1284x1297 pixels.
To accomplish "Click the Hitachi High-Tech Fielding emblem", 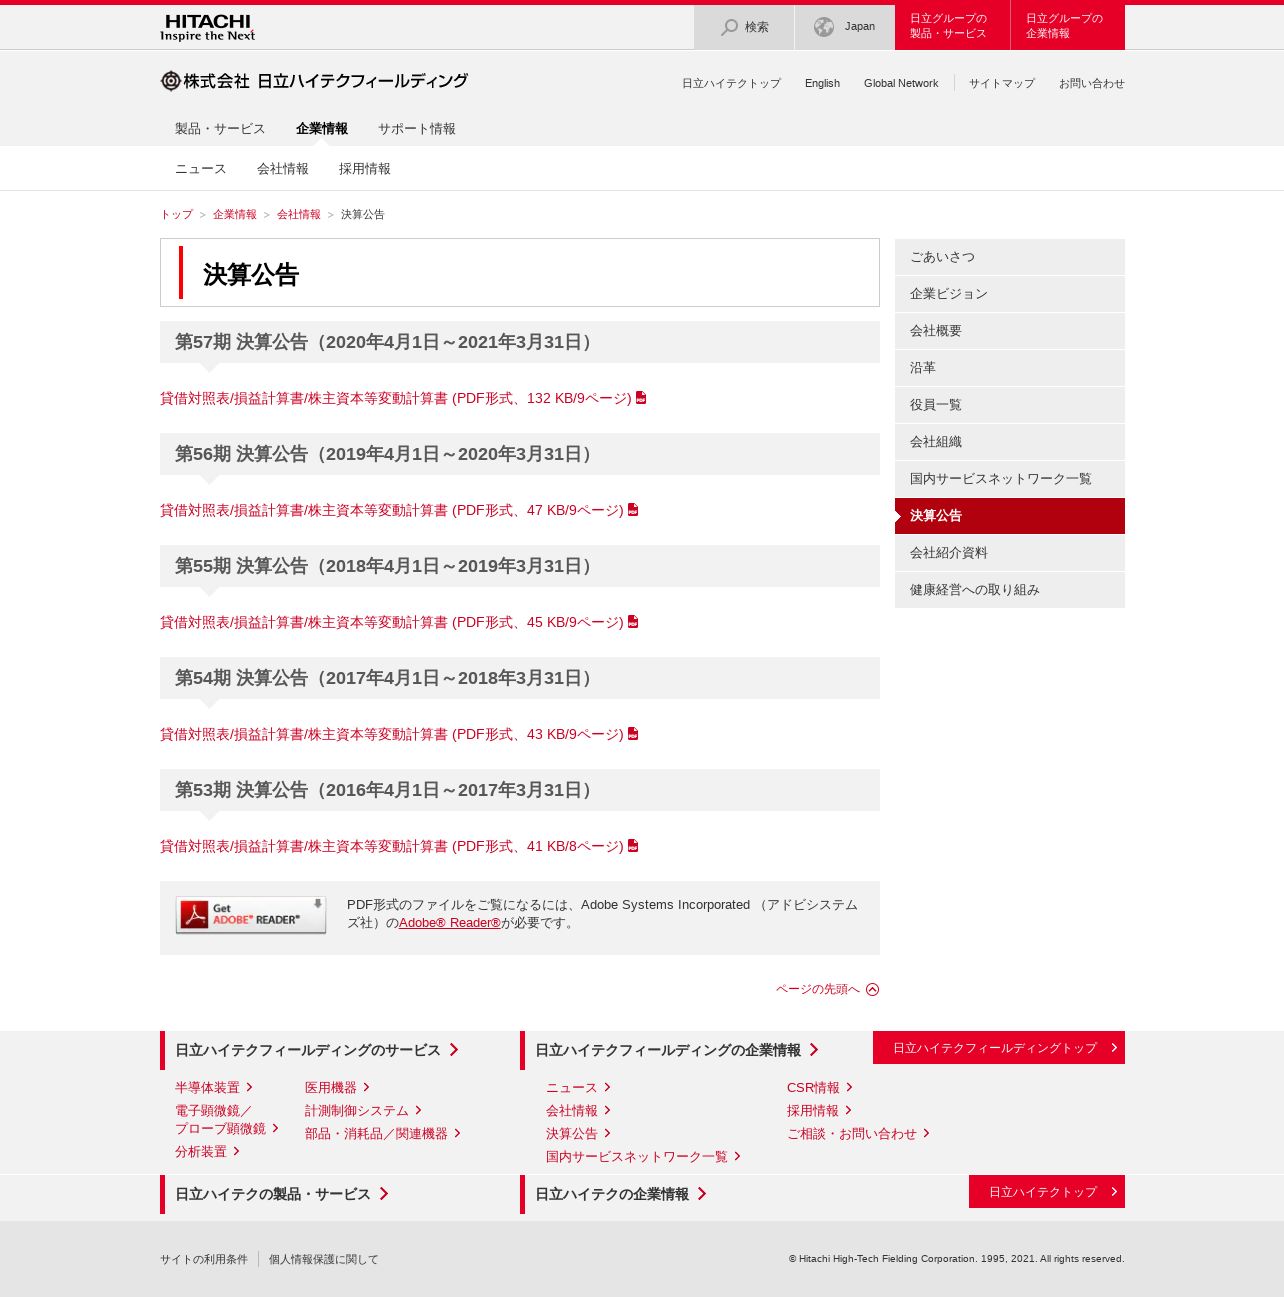I will coord(171,81).
